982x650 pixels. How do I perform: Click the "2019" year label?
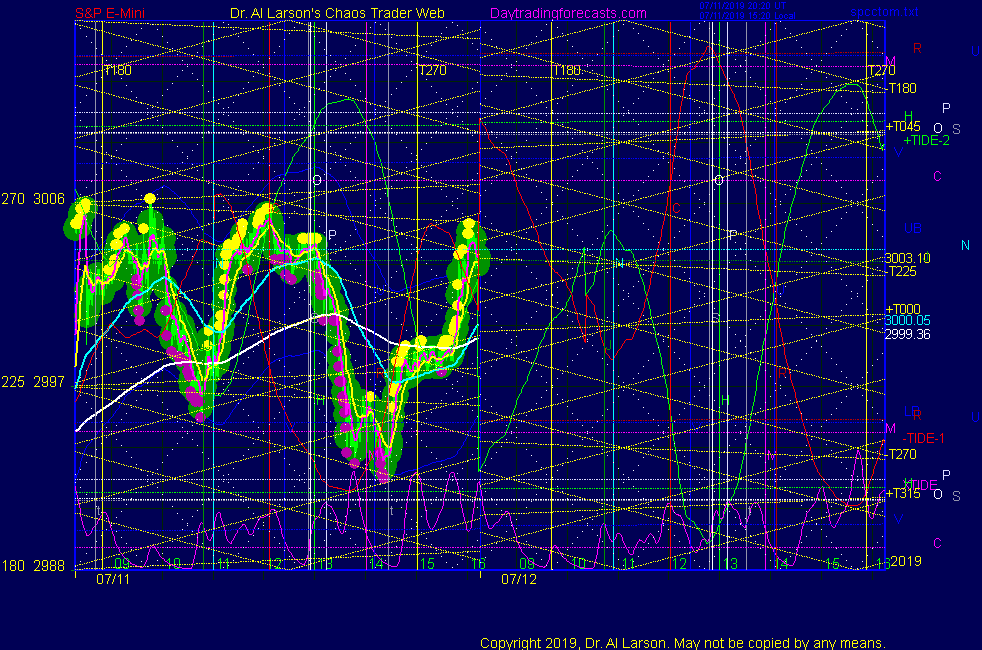click(x=906, y=561)
